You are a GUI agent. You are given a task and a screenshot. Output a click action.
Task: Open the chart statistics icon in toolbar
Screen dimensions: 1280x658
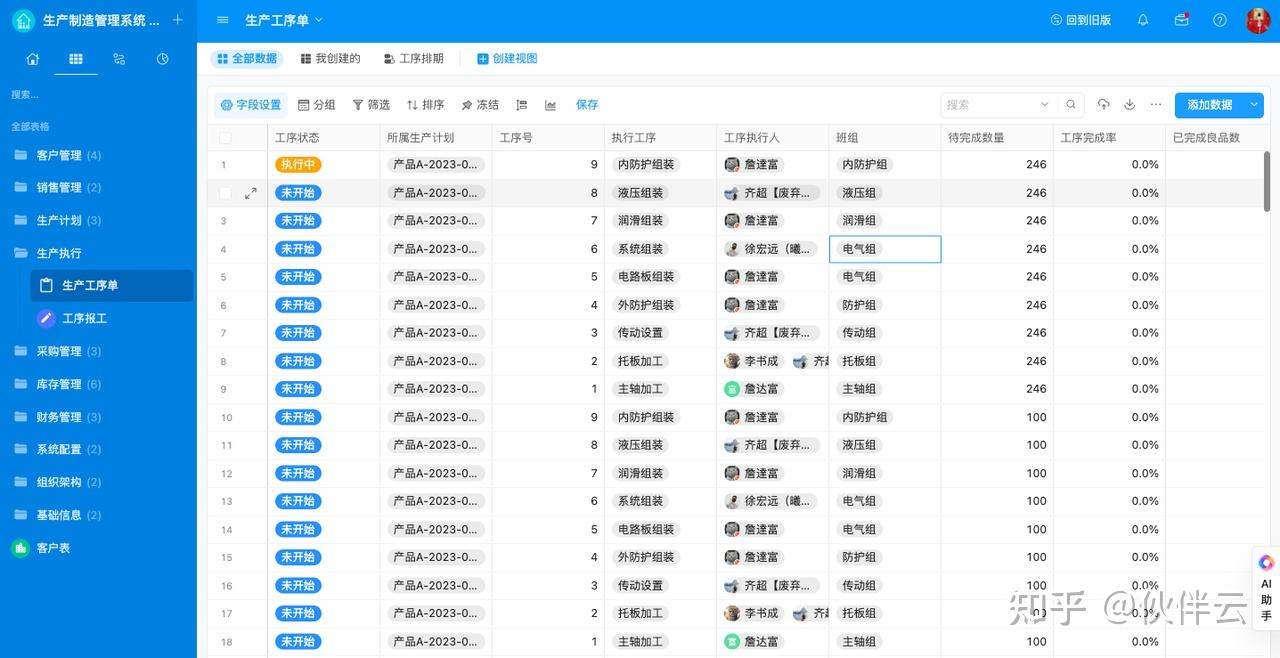(x=549, y=104)
